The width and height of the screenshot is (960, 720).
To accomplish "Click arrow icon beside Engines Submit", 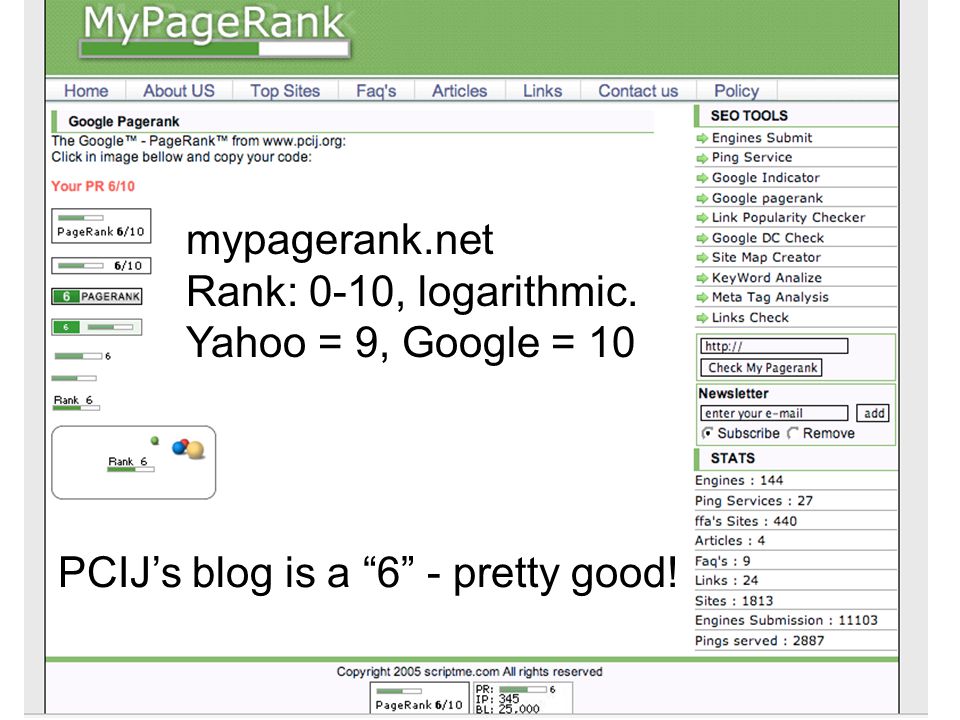I will click(x=702, y=138).
